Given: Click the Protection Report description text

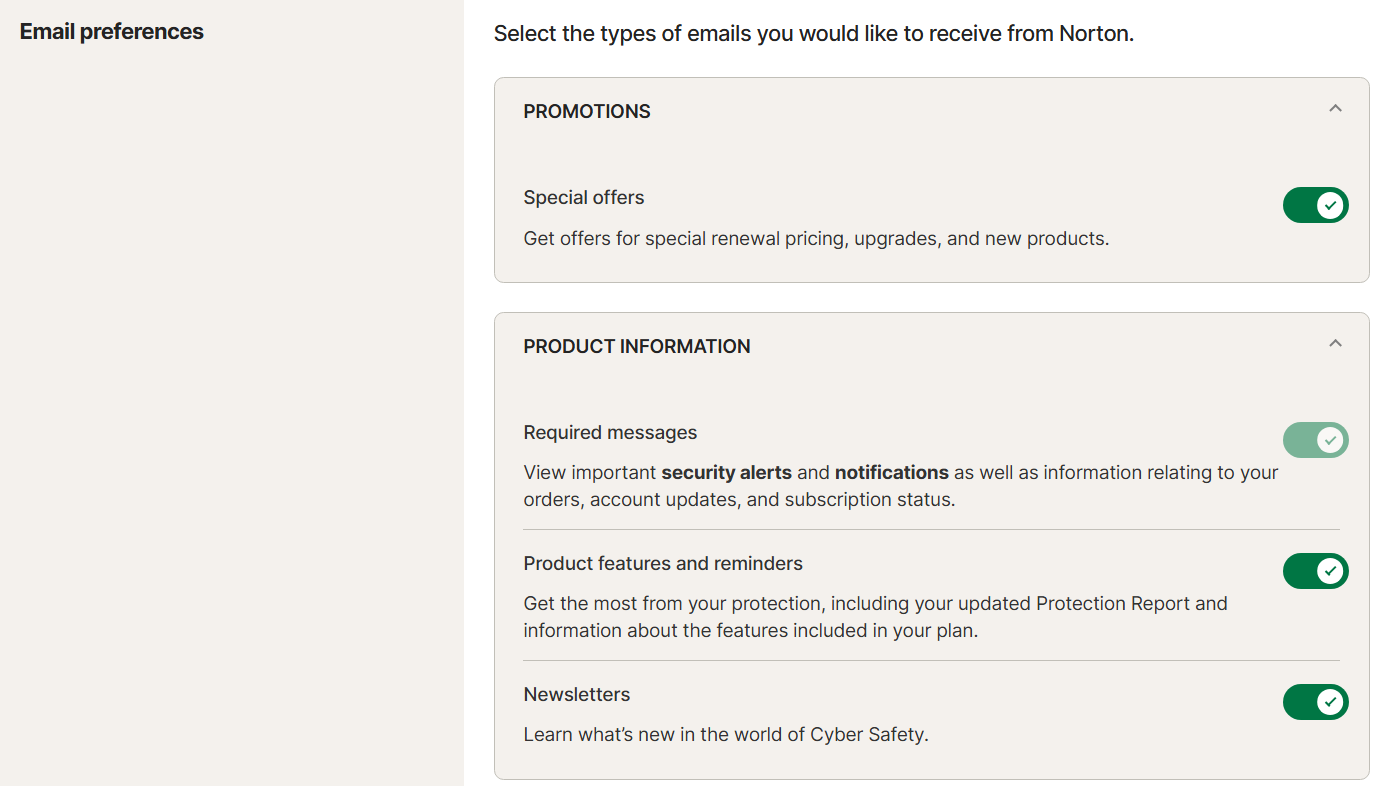Looking at the screenshot, I should pyautogui.click(x=875, y=604).
